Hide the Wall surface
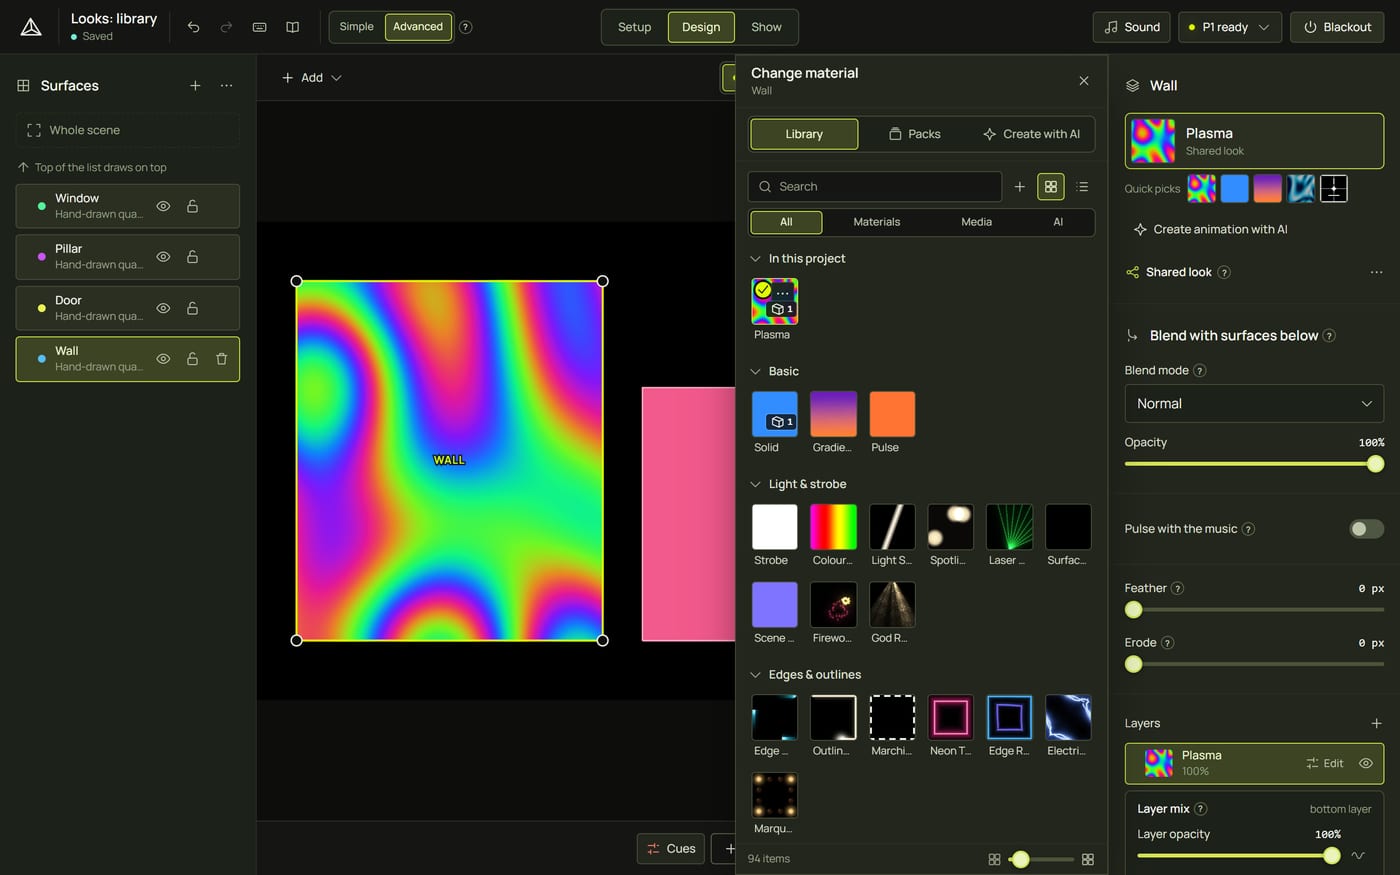The image size is (1400, 875). pos(163,359)
